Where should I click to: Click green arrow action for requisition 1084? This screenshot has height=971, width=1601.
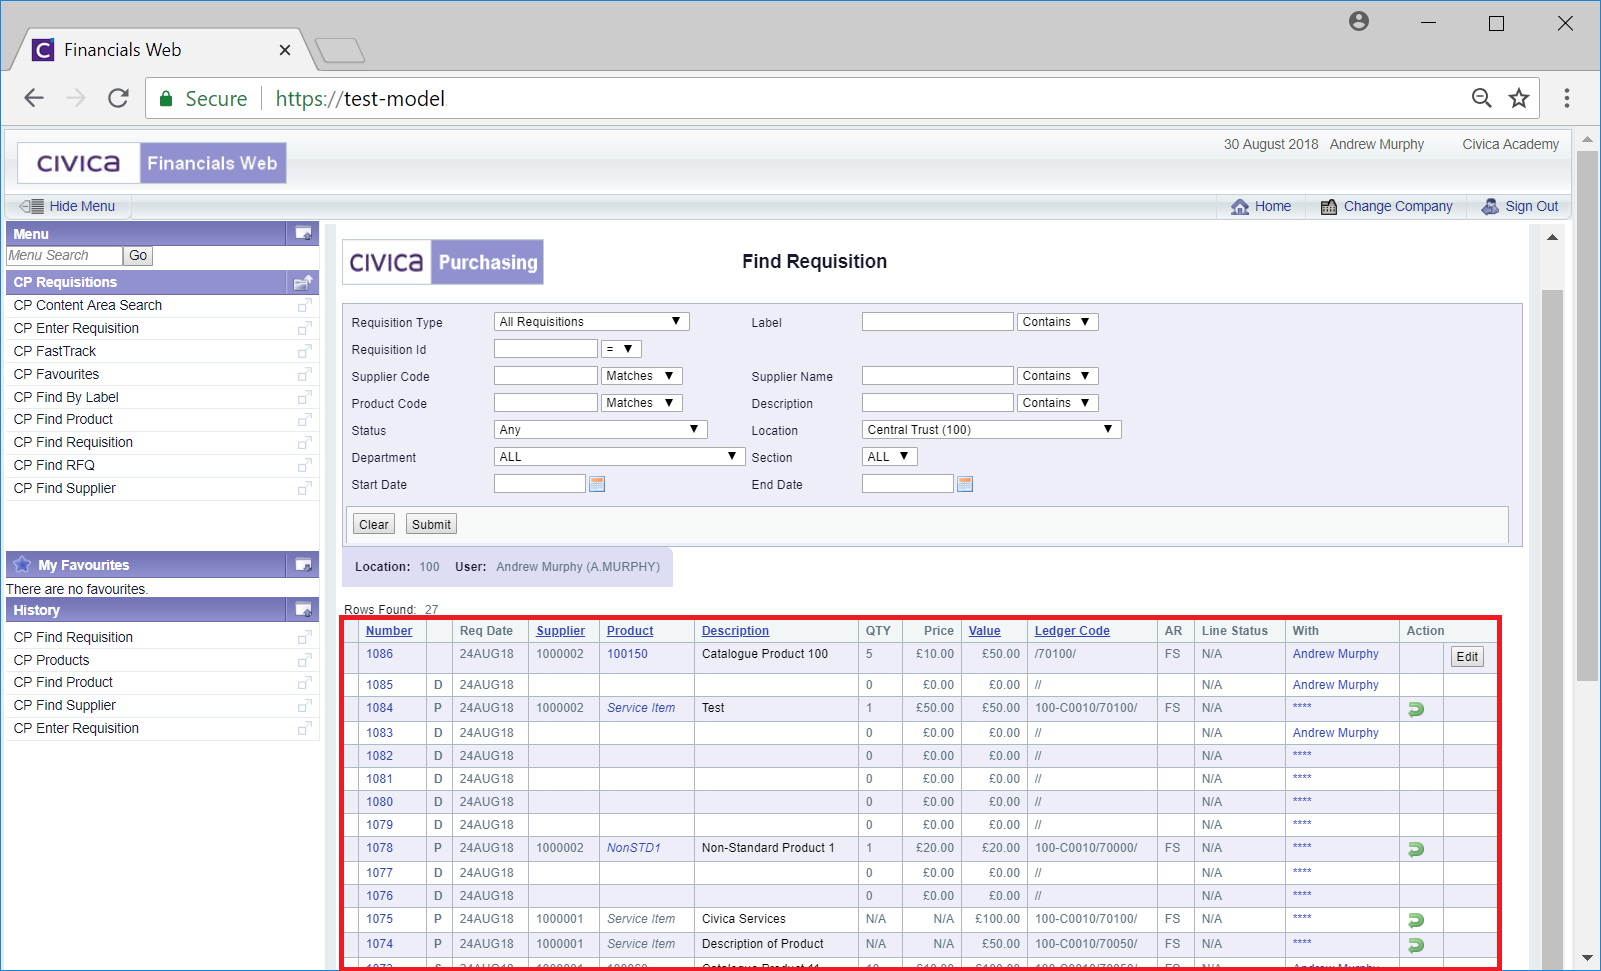(x=1416, y=709)
